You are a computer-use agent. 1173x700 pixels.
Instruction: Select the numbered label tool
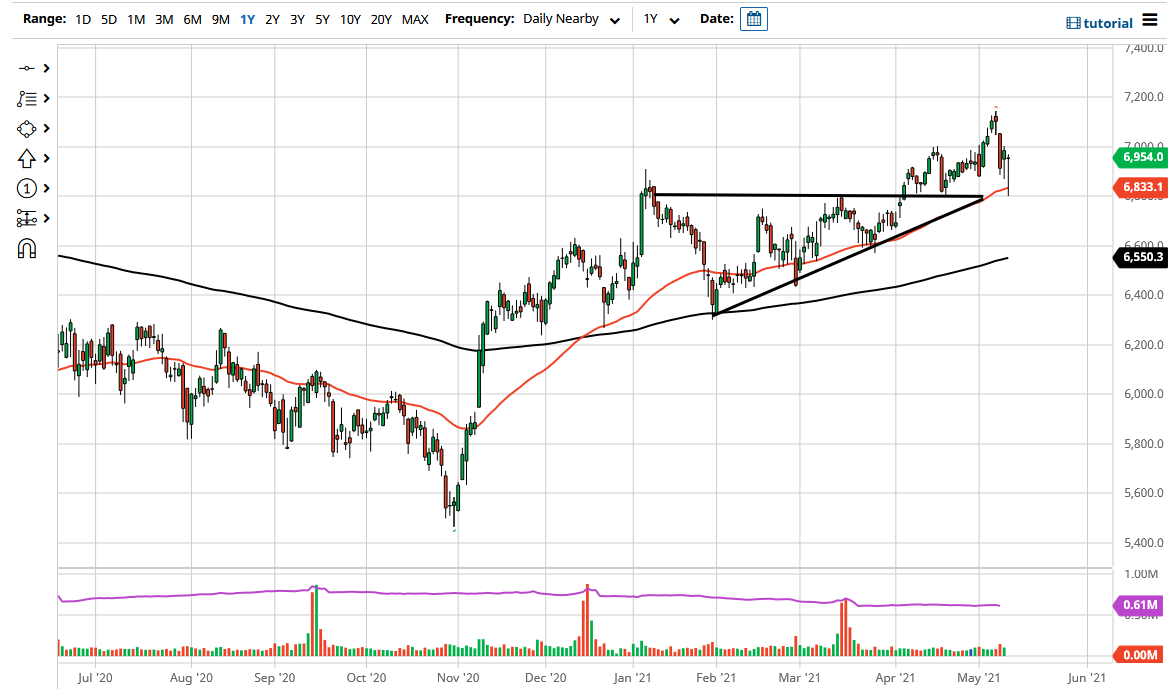pyautogui.click(x=27, y=188)
